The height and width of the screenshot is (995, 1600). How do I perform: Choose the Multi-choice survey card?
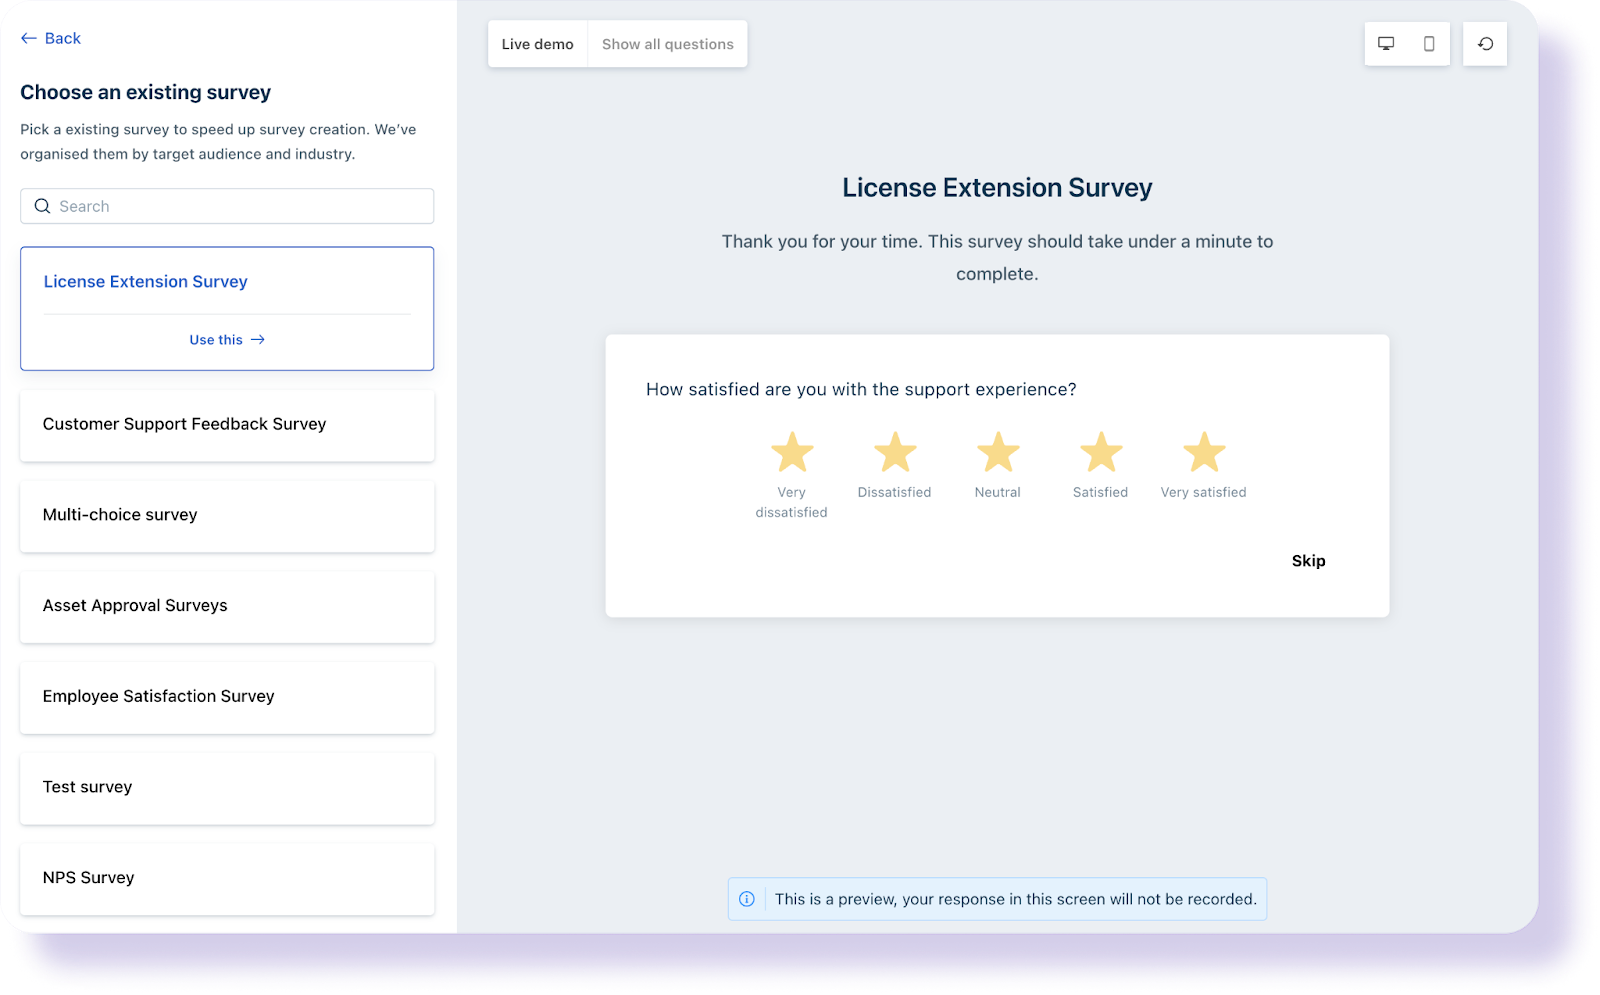pyautogui.click(x=227, y=516)
